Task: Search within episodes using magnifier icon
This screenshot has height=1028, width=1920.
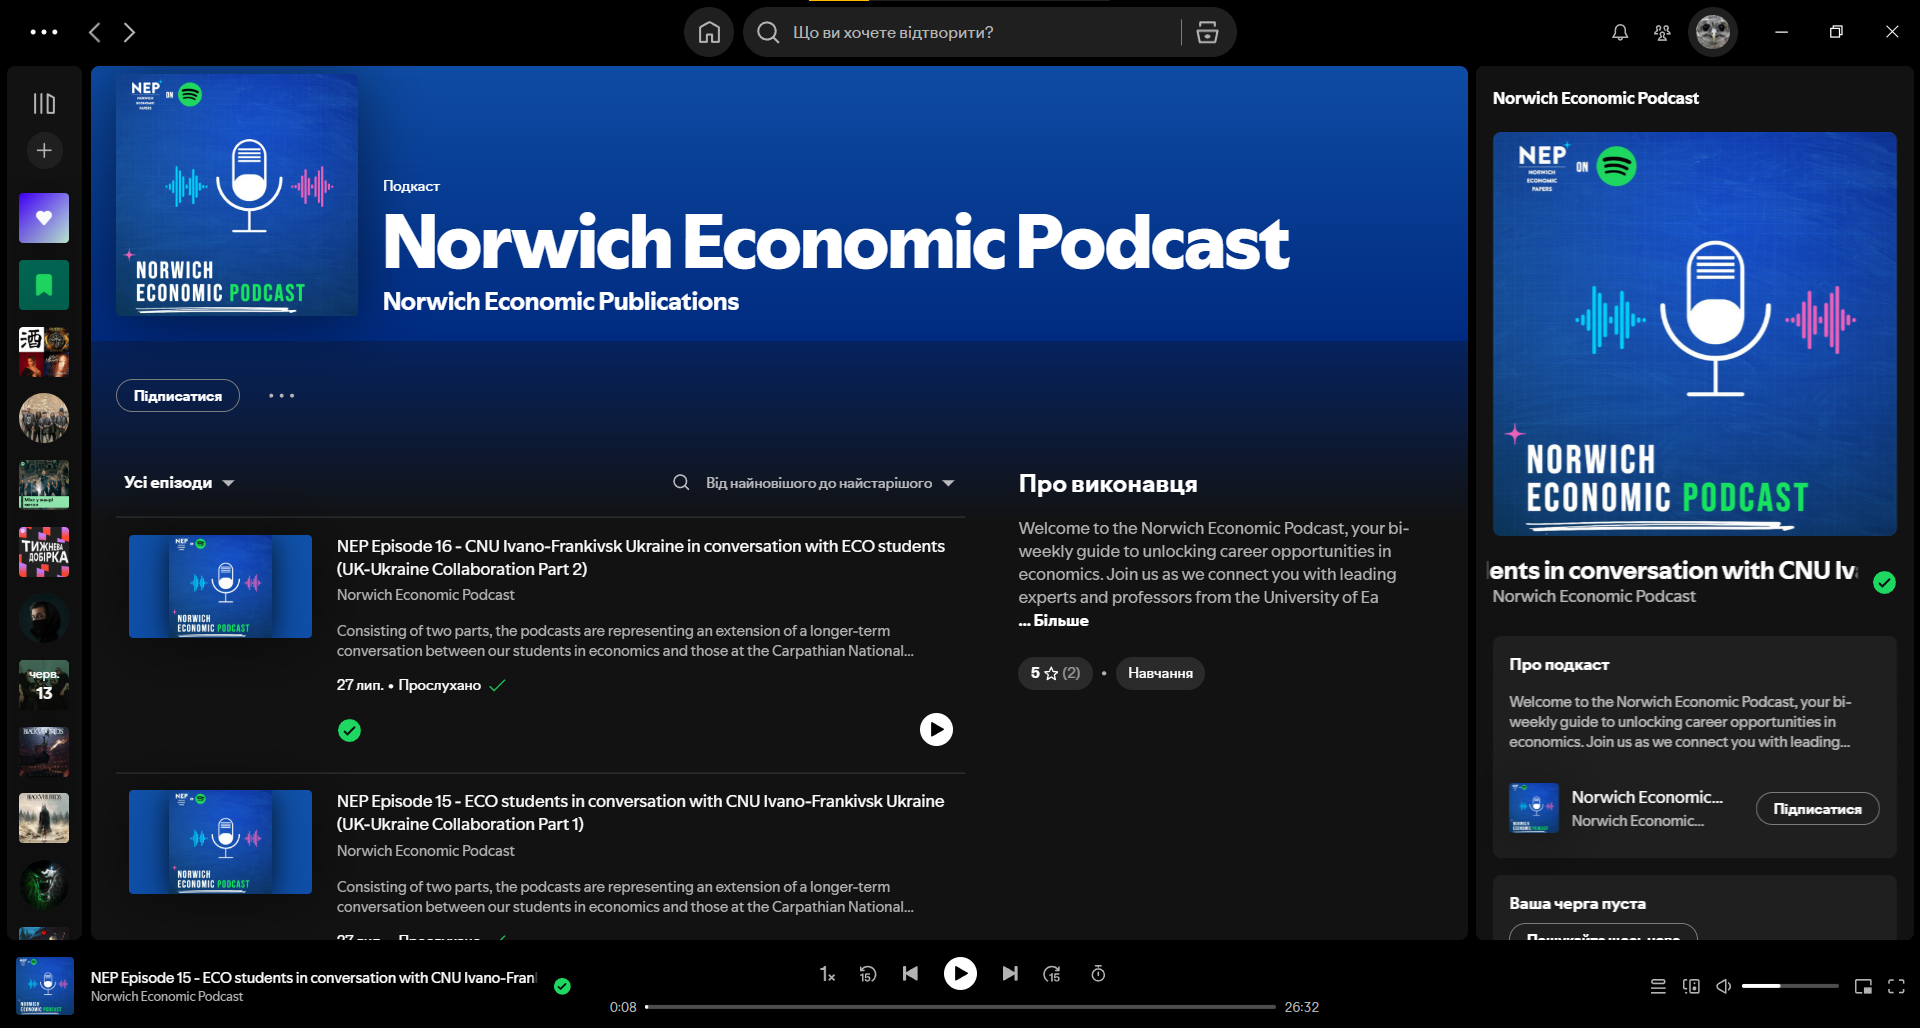Action: click(x=681, y=483)
